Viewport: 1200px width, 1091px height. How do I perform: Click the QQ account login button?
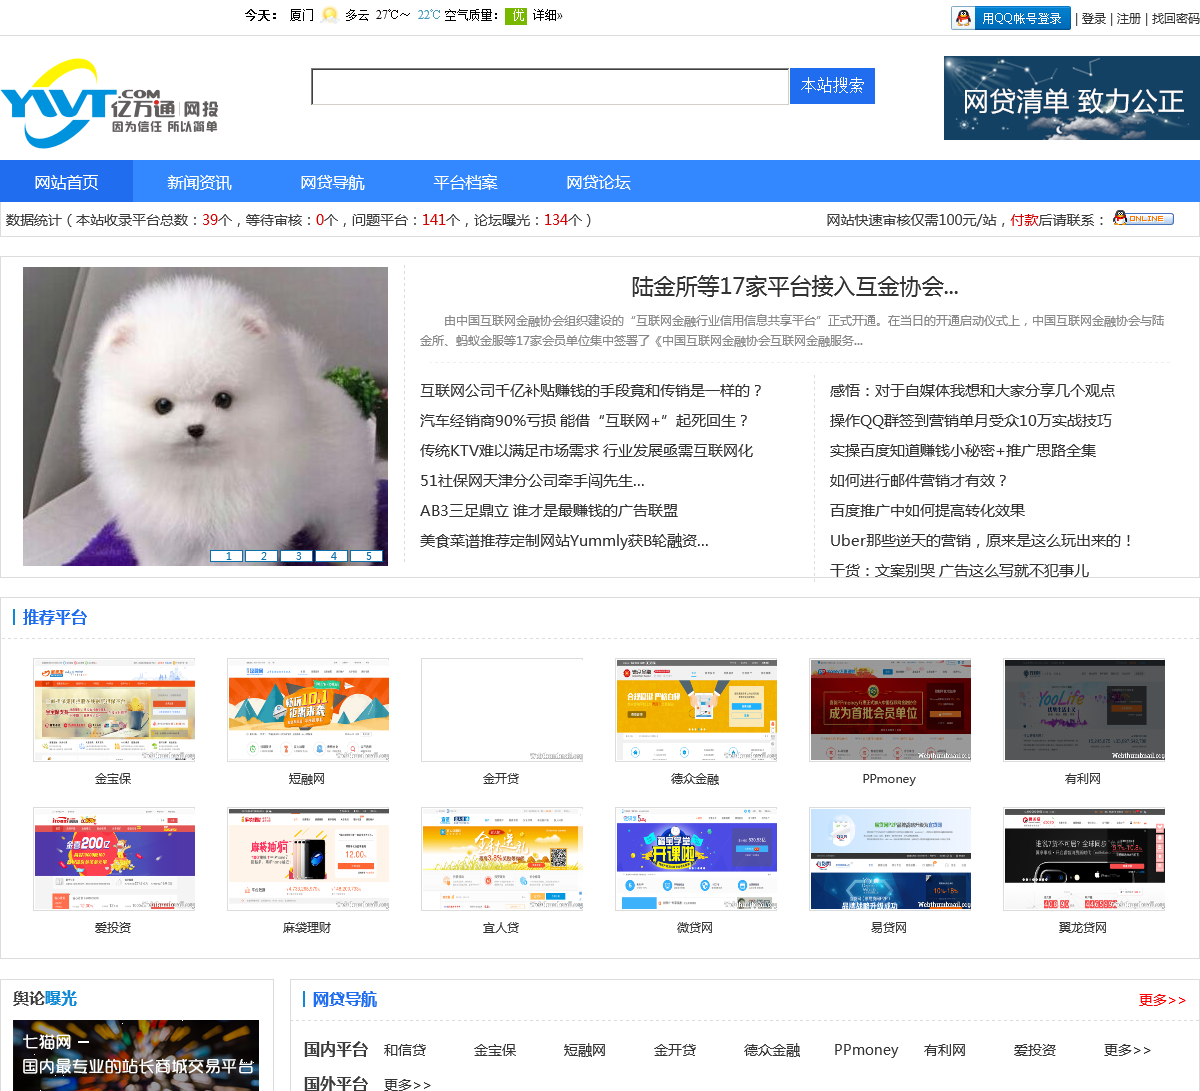point(1010,18)
